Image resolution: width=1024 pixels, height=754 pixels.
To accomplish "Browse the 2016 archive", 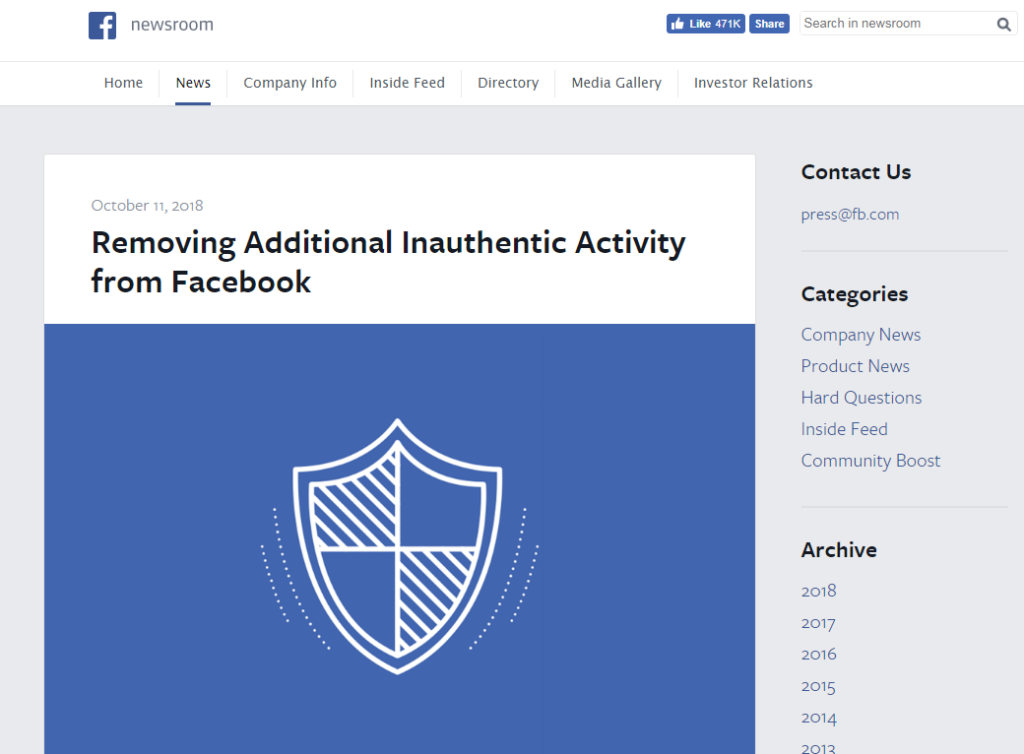I will tap(819, 654).
